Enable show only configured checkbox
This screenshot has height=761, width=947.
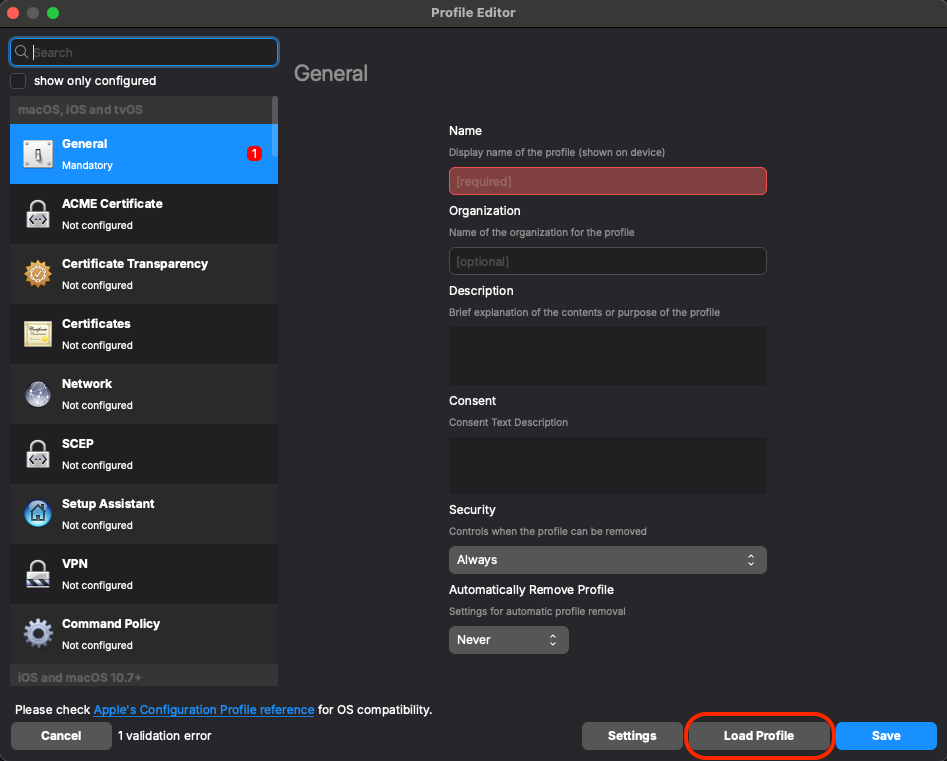pos(18,81)
